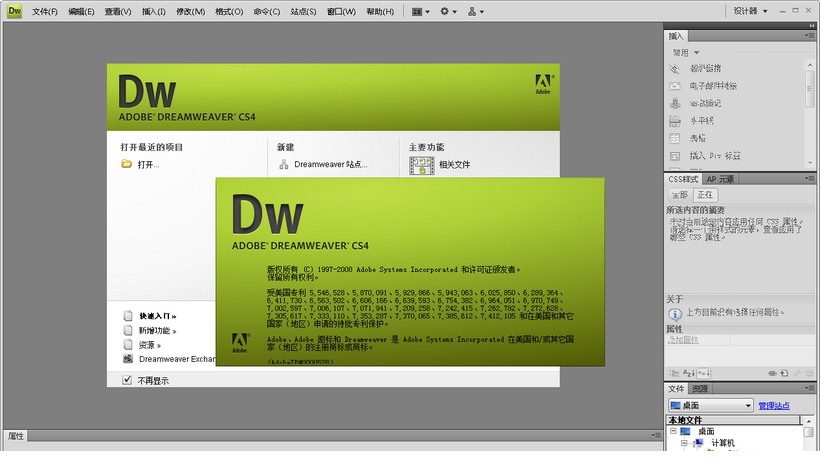Select 桌面 in local files tree
This screenshot has height=469, width=820.
point(706,431)
